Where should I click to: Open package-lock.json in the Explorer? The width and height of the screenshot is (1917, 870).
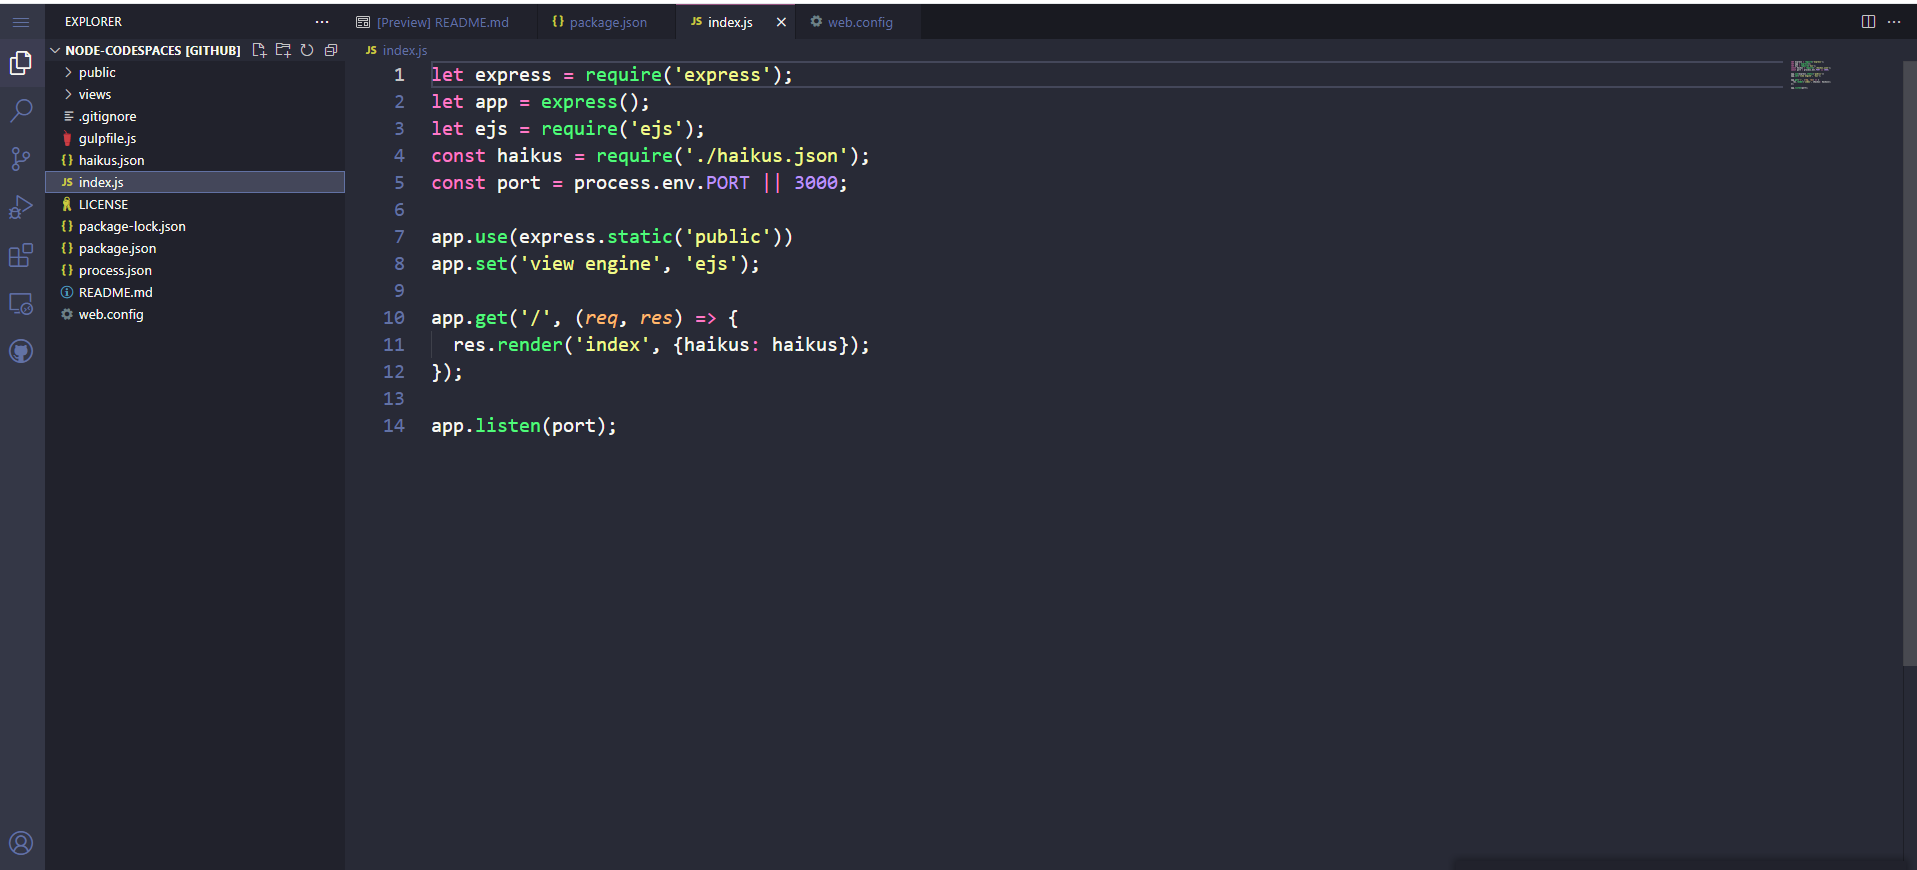coord(195,226)
